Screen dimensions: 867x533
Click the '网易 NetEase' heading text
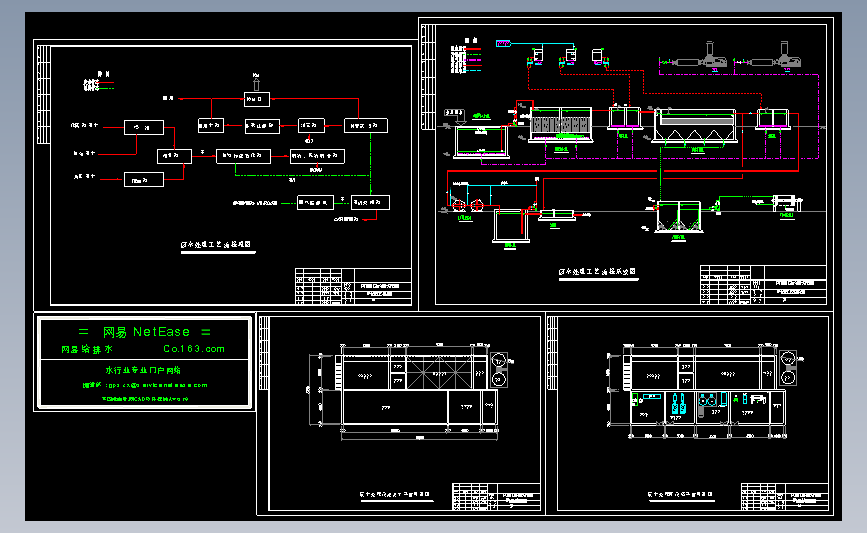pos(146,332)
